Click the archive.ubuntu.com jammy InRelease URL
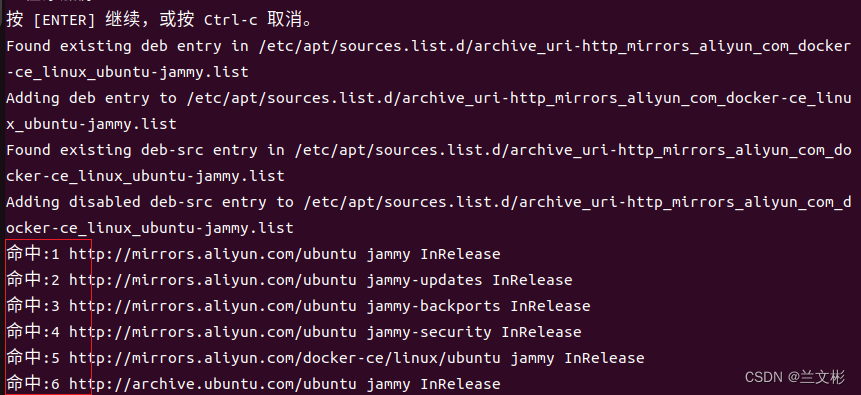The image size is (861, 395). [x=284, y=384]
